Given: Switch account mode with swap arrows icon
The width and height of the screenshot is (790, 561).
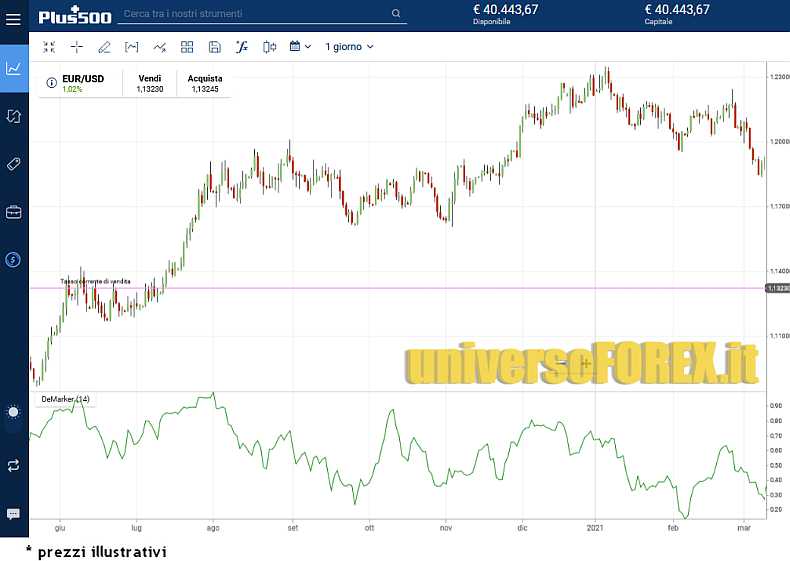Looking at the screenshot, I should pyautogui.click(x=14, y=465).
